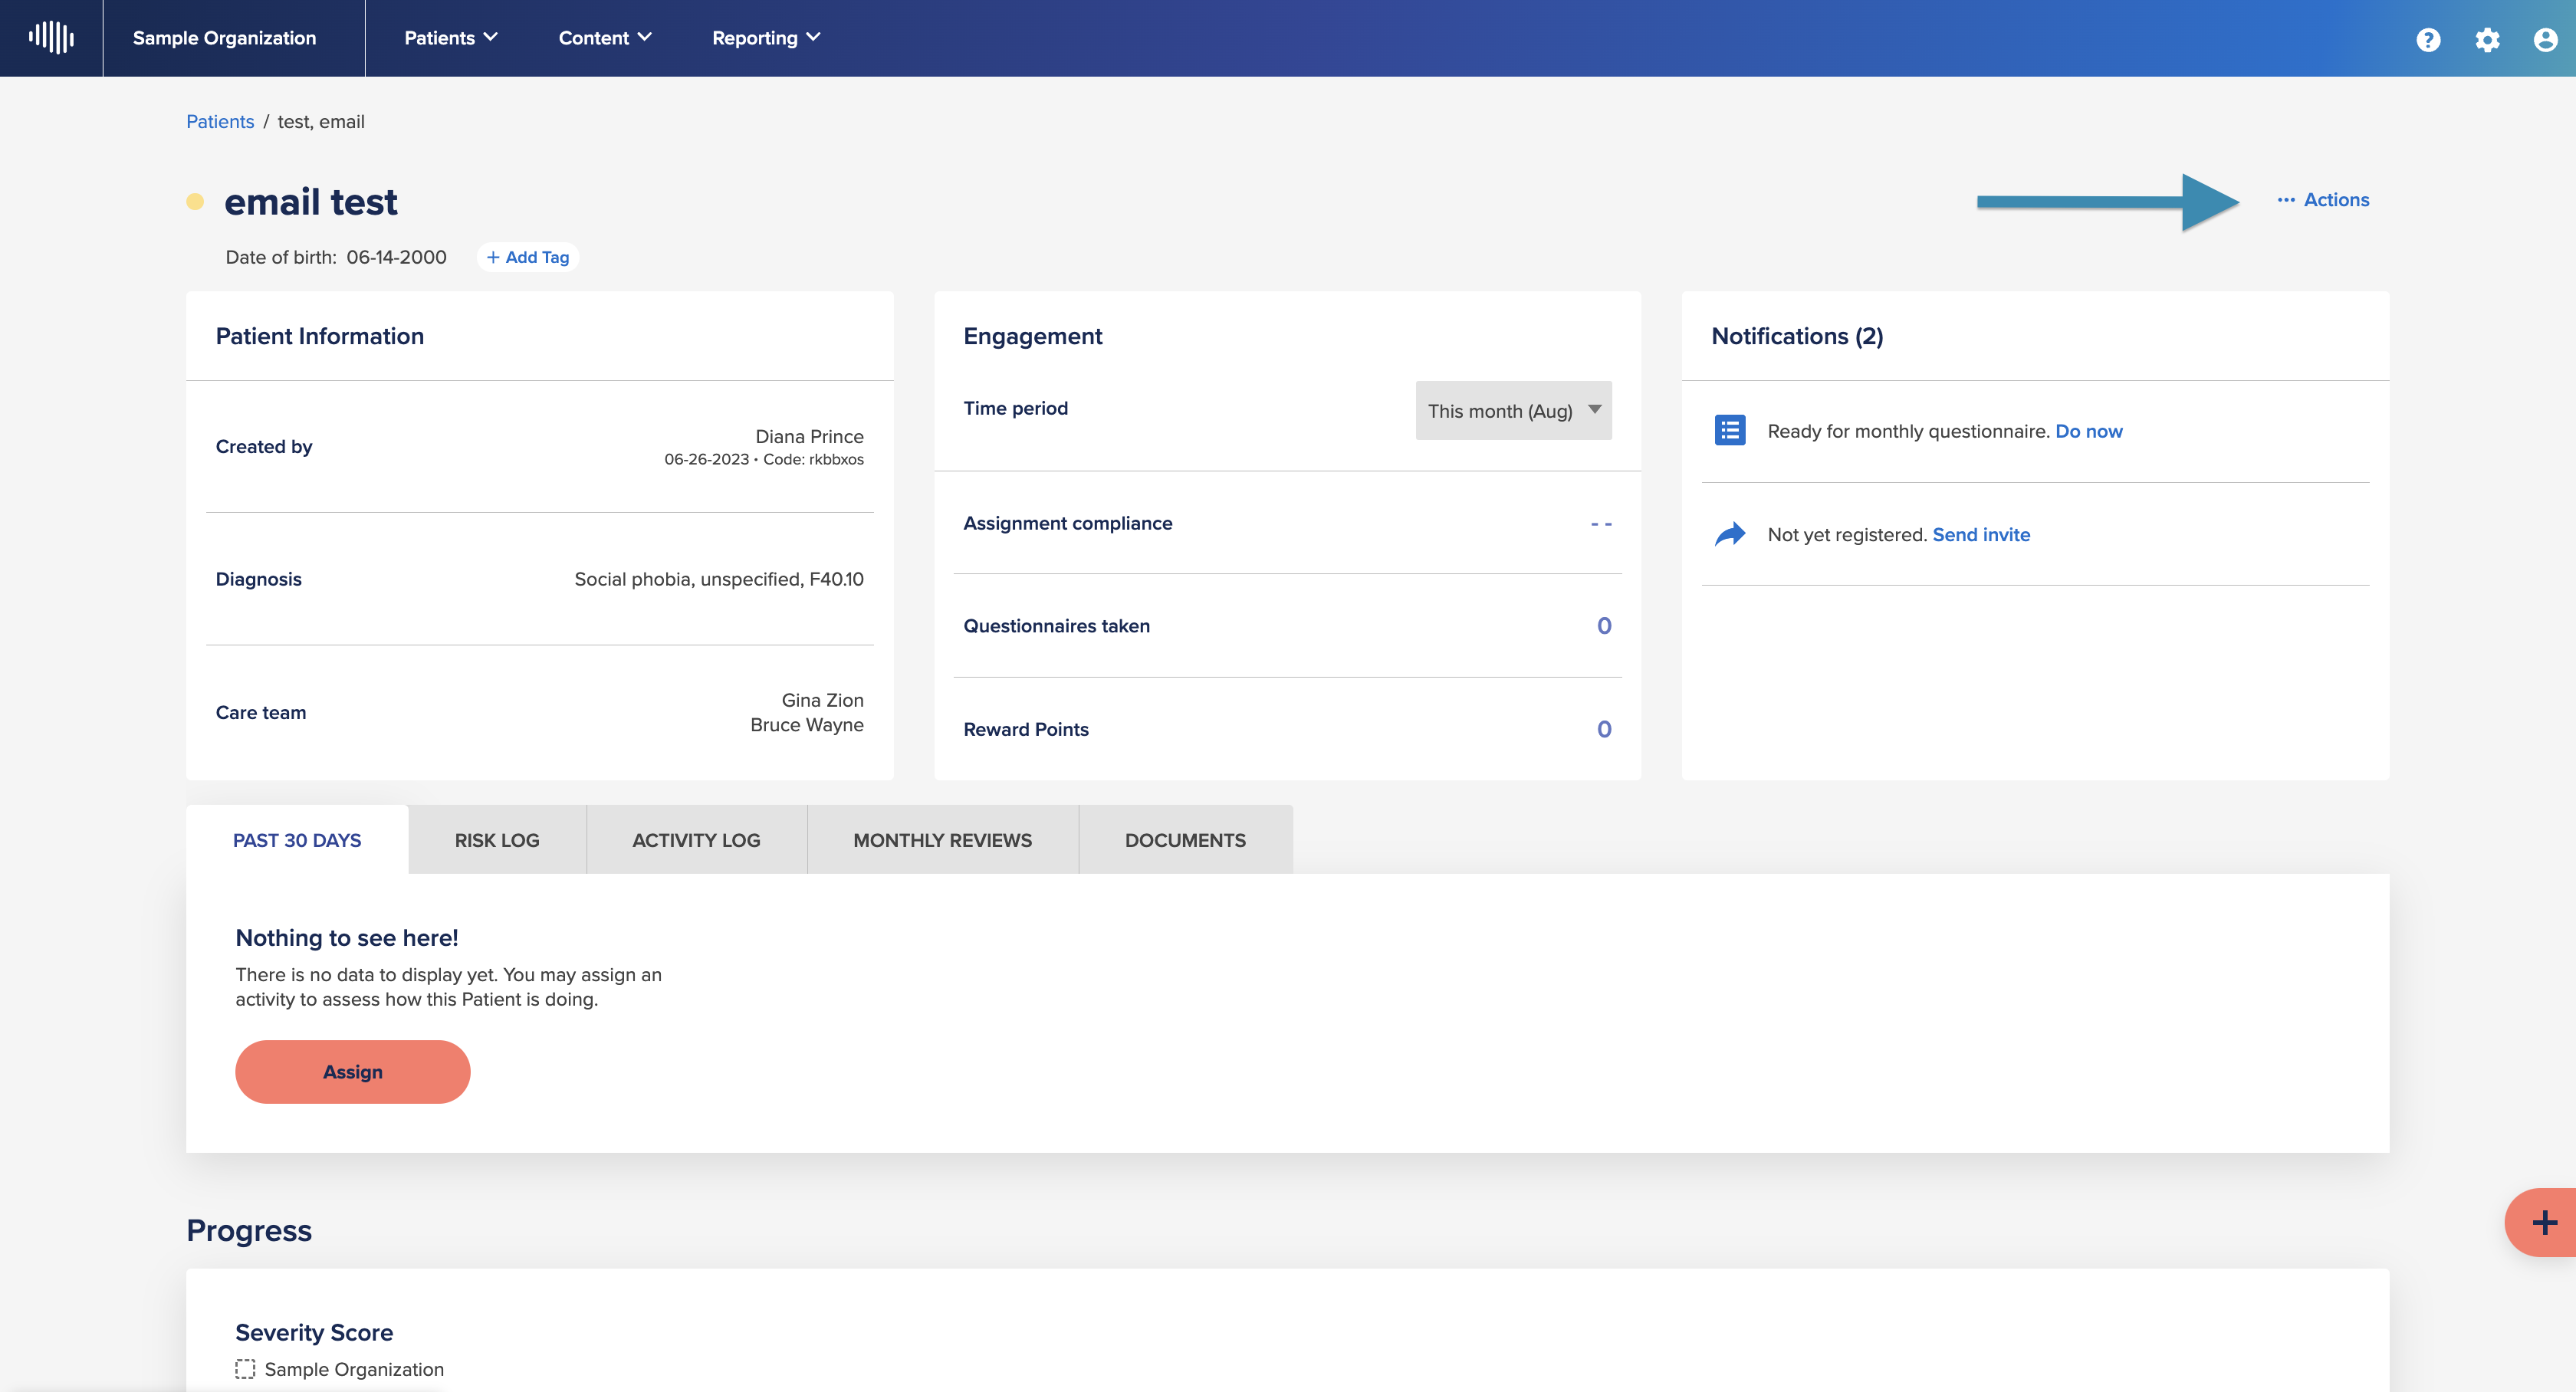Viewport: 2576px width, 1392px height.
Task: Expand the Patients menu dropdown
Action: coord(451,38)
